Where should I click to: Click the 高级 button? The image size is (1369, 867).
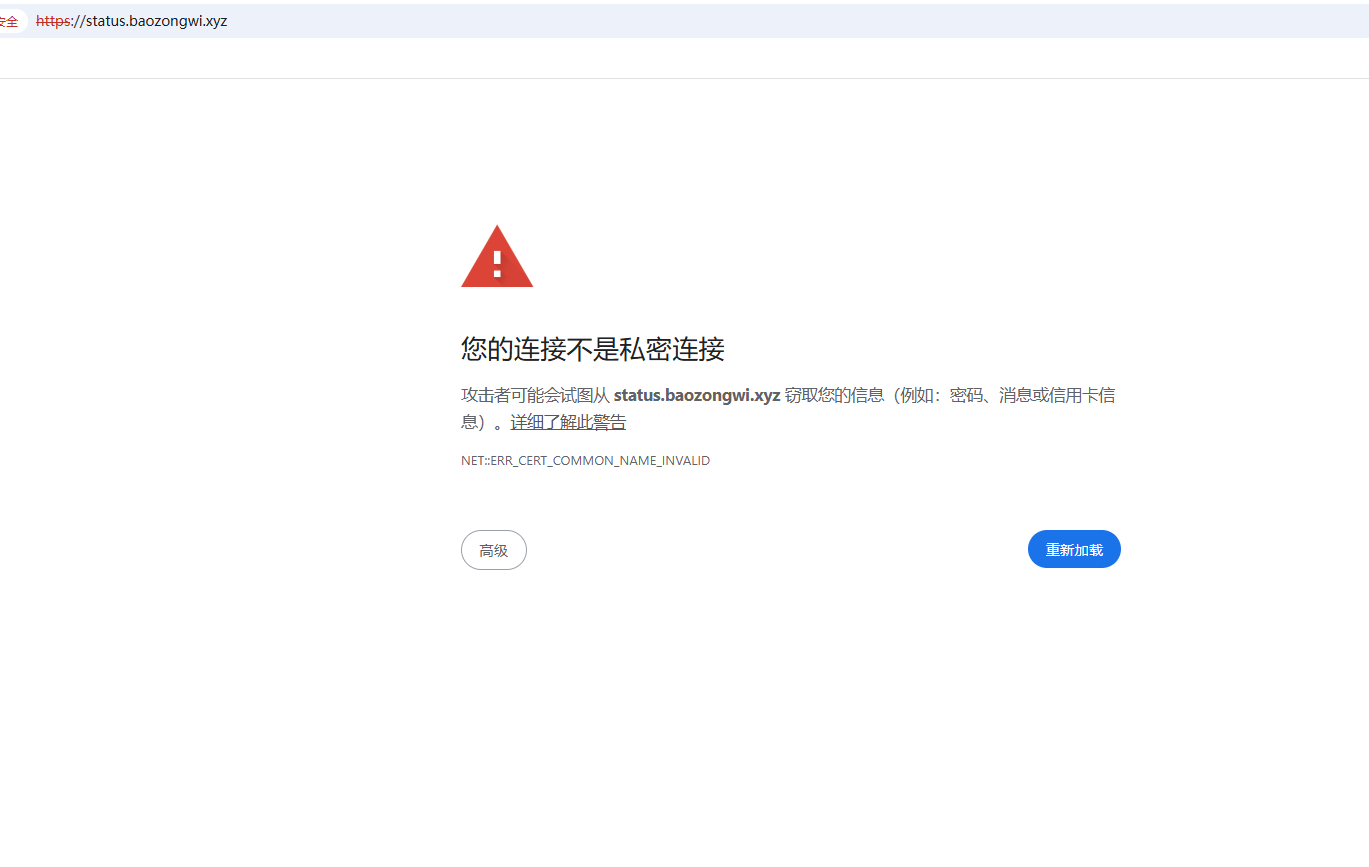pos(494,550)
